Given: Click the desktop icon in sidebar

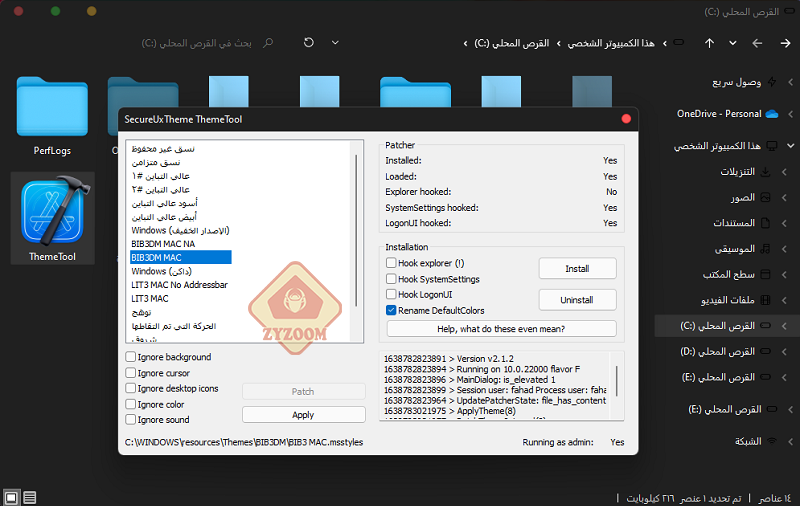Looking at the screenshot, I should point(765,274).
